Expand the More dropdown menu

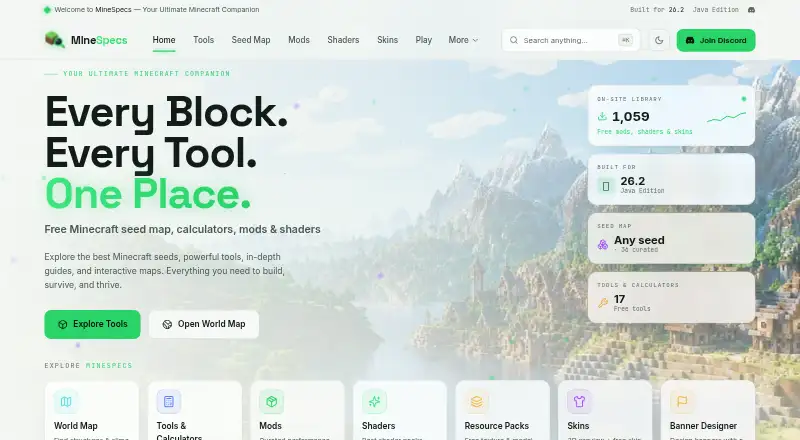[463, 40]
